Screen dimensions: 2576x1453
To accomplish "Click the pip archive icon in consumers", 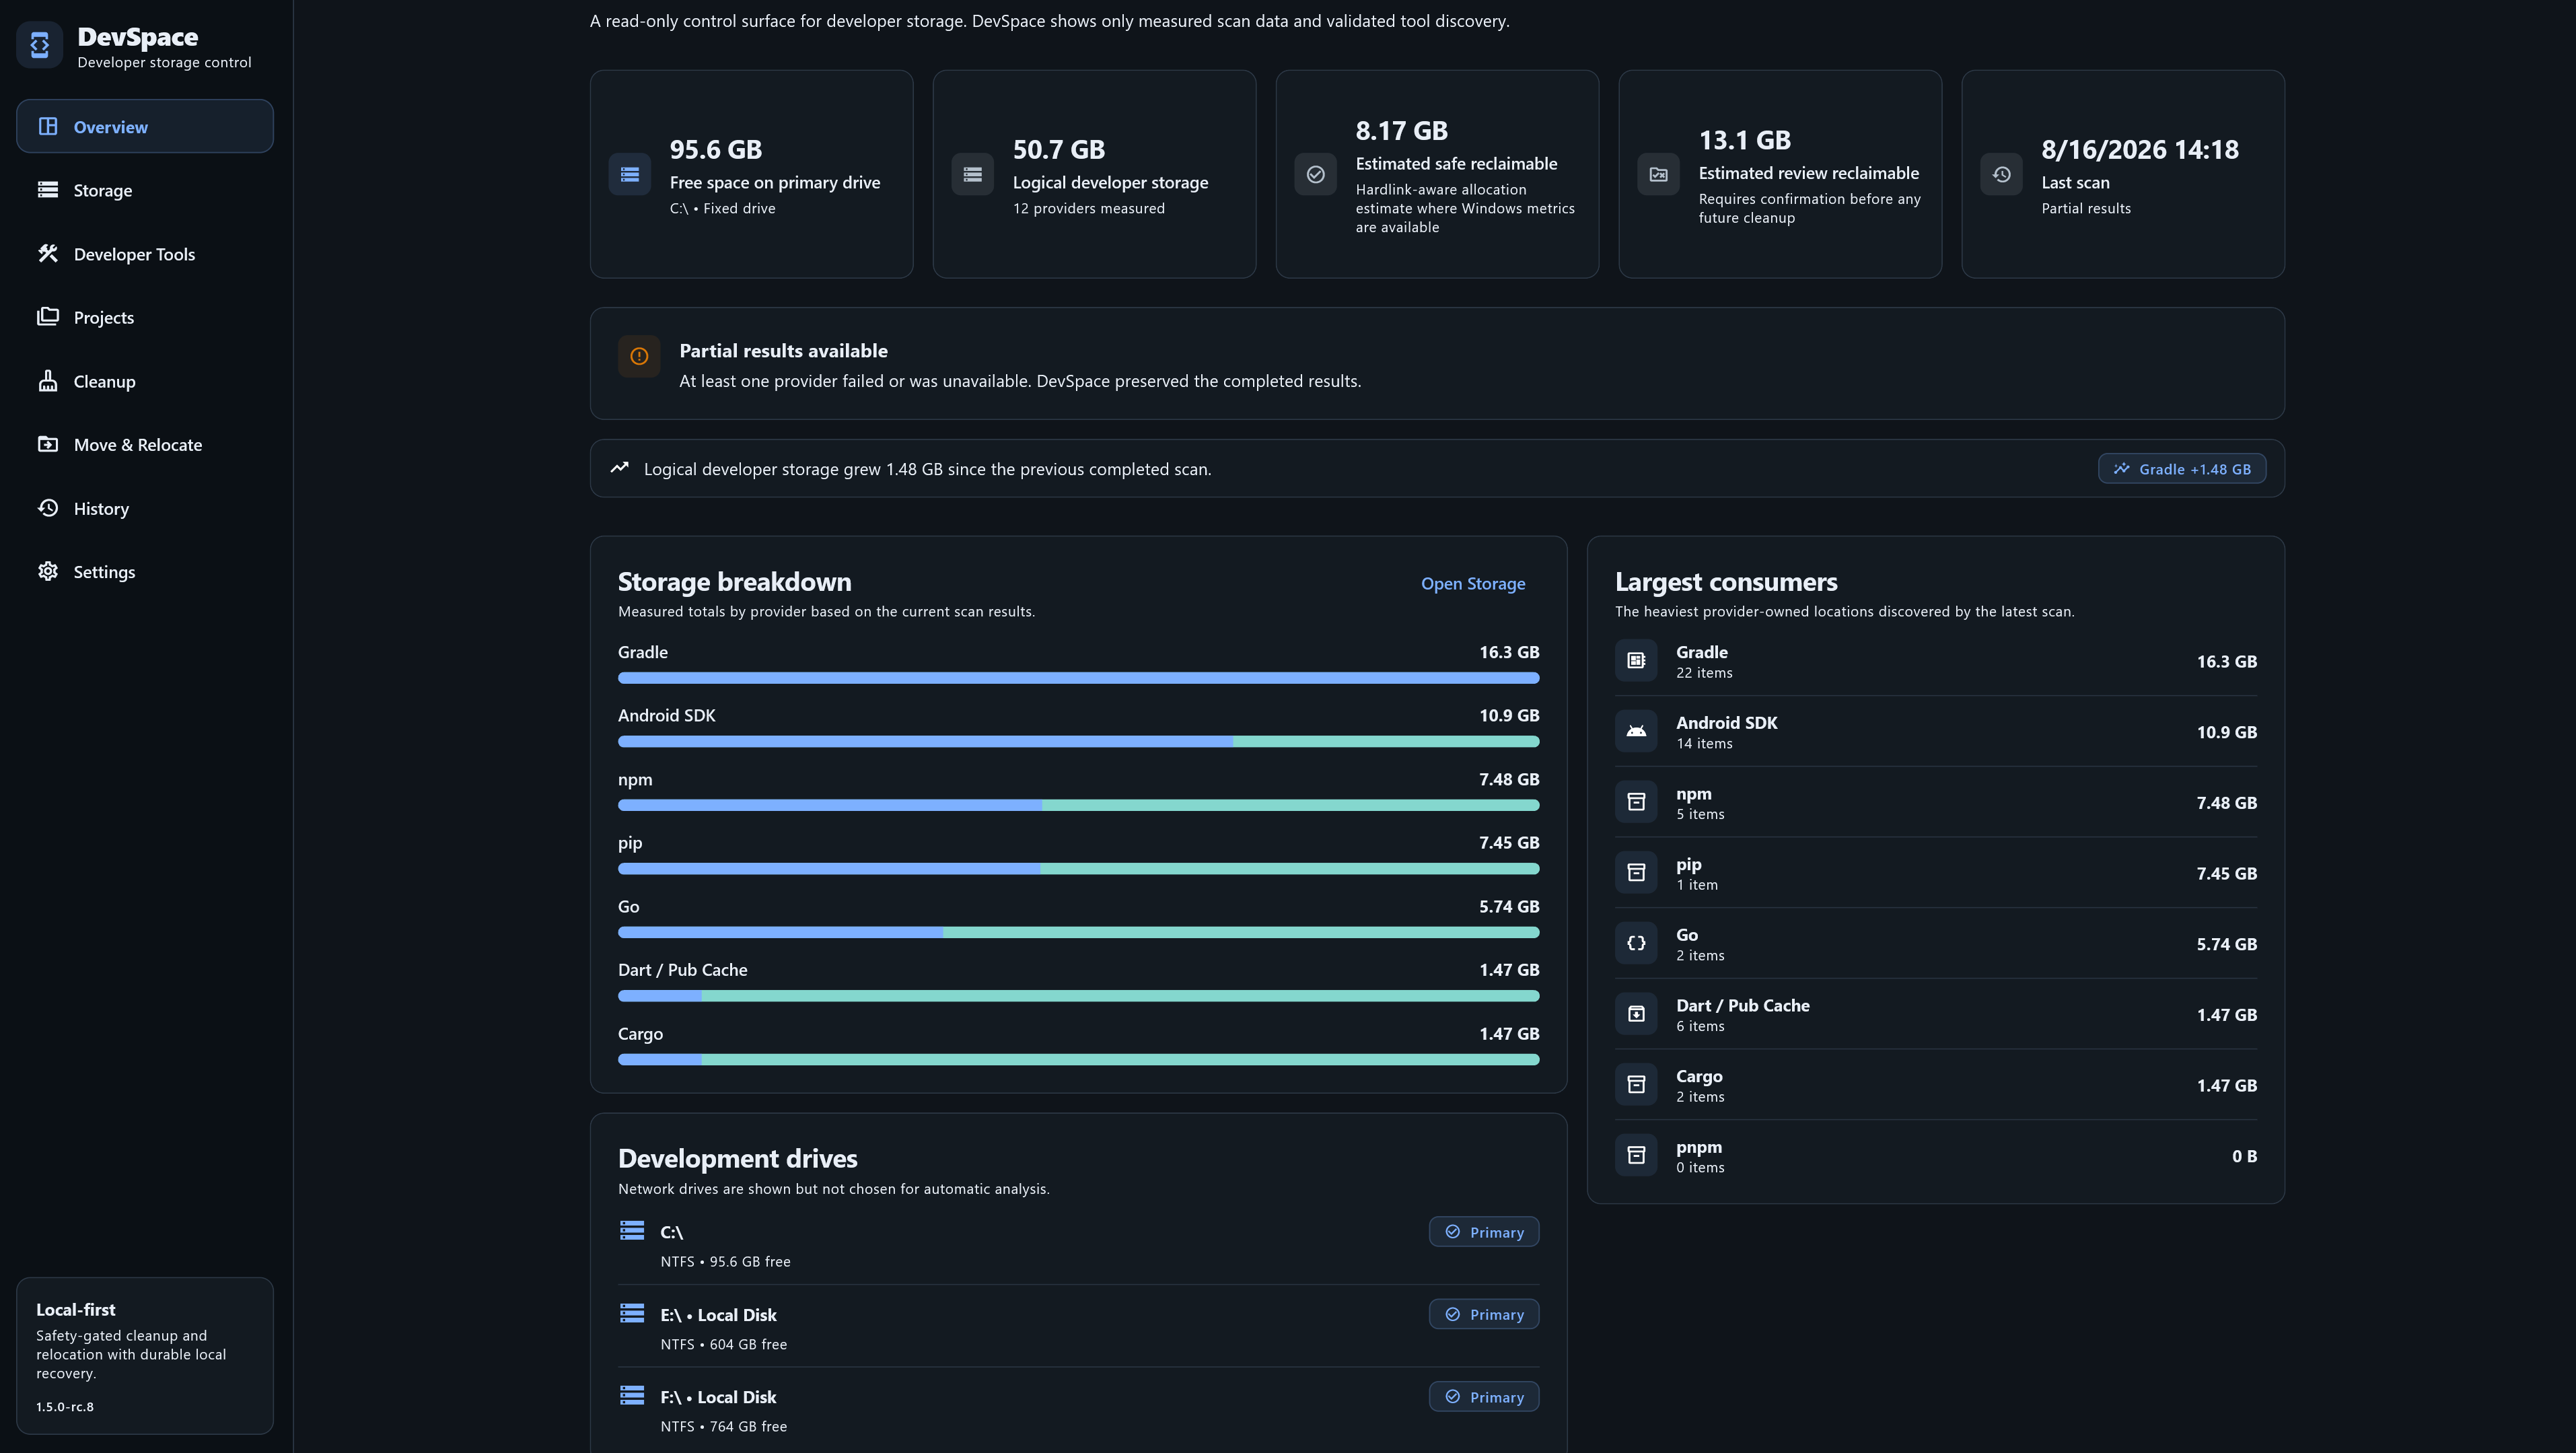I will pos(1636,872).
